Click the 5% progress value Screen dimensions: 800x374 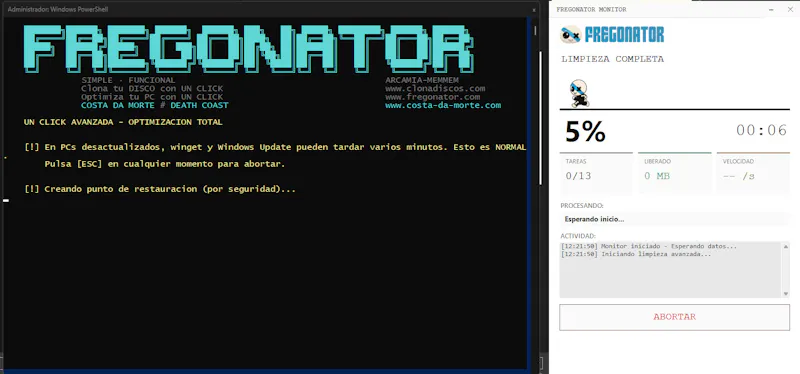(x=585, y=132)
